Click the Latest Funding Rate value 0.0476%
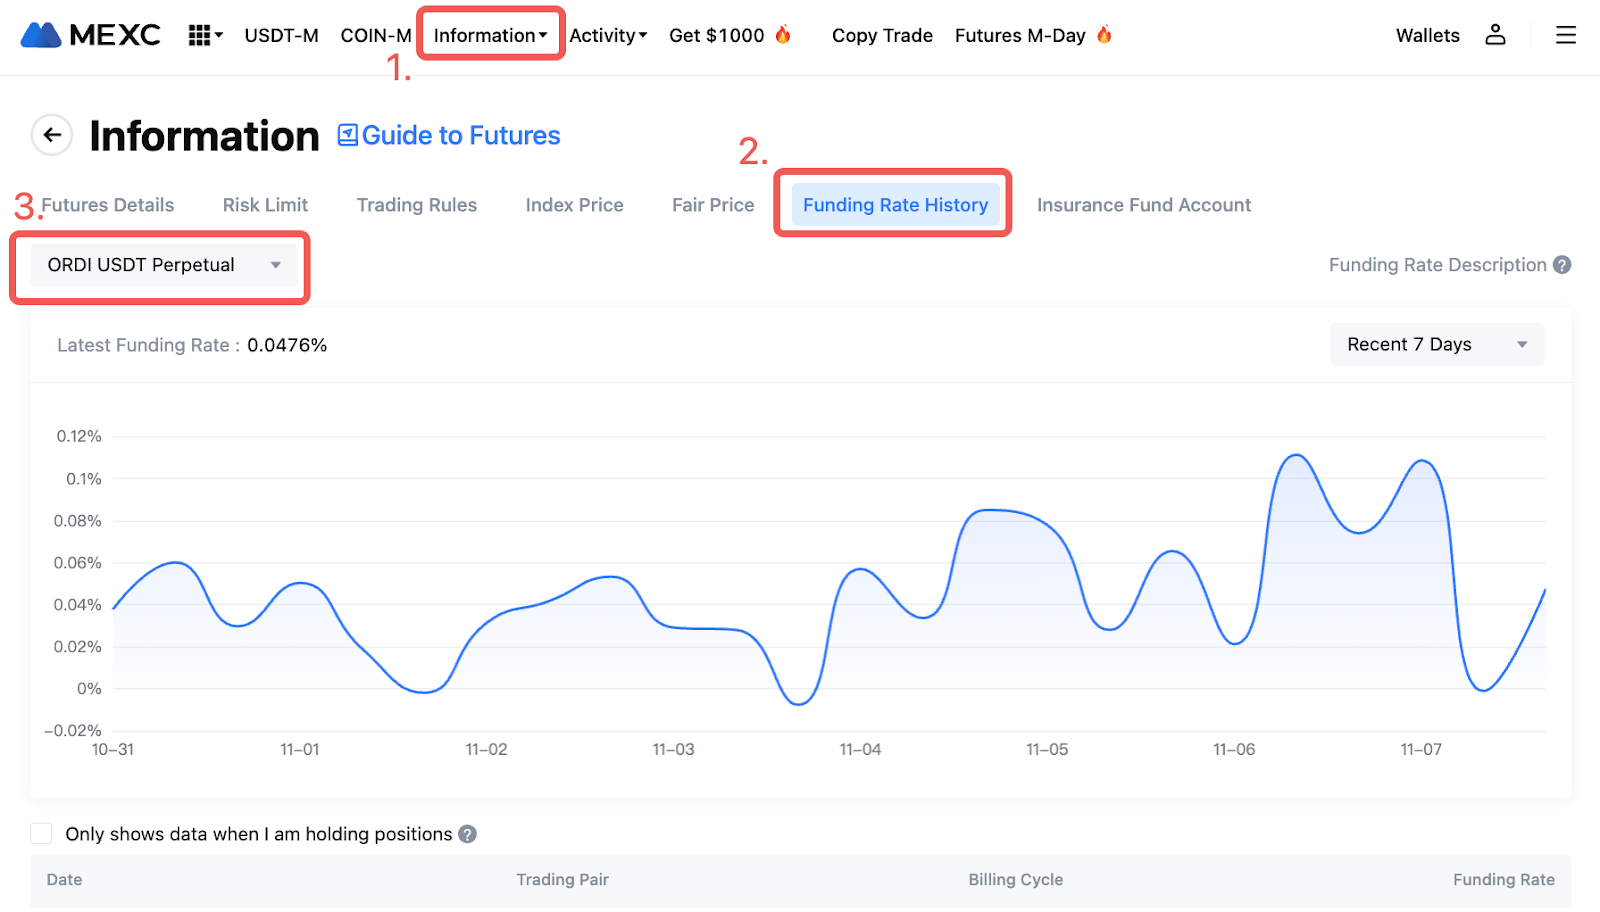The width and height of the screenshot is (1600, 912). (x=287, y=345)
